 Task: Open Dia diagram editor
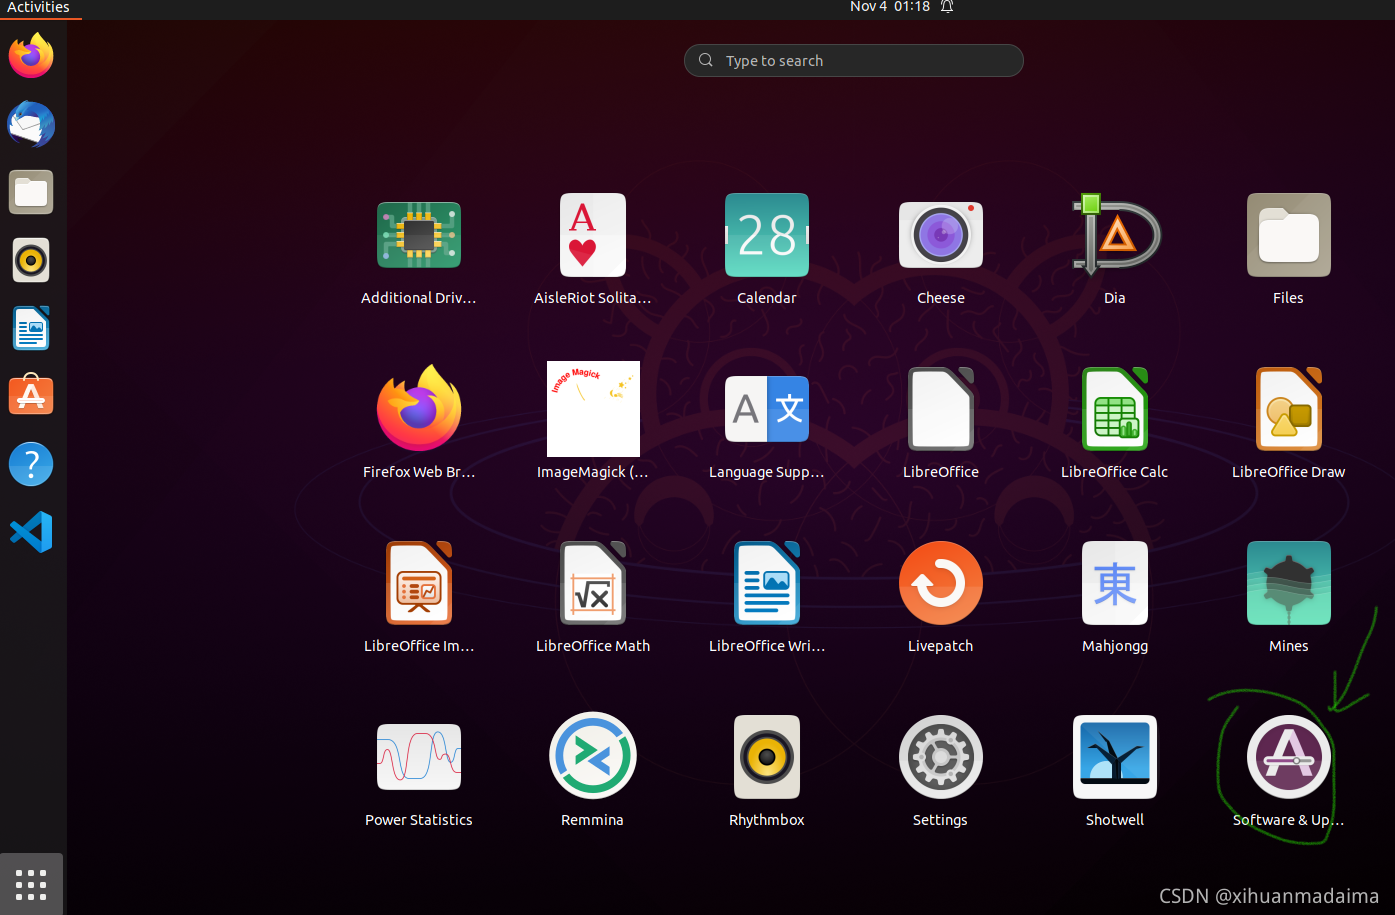(x=1115, y=235)
